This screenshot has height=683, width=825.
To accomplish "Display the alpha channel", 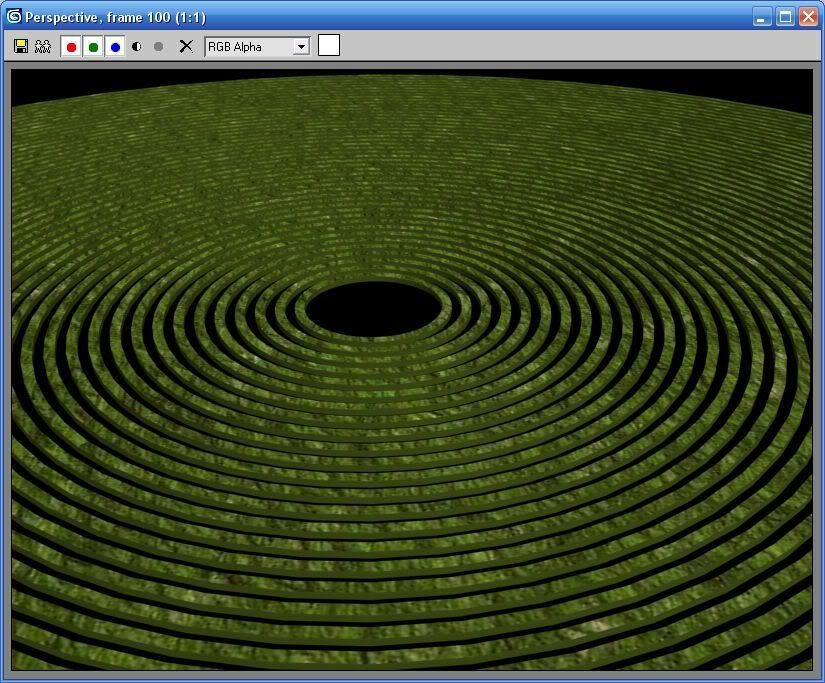I will [137, 46].
